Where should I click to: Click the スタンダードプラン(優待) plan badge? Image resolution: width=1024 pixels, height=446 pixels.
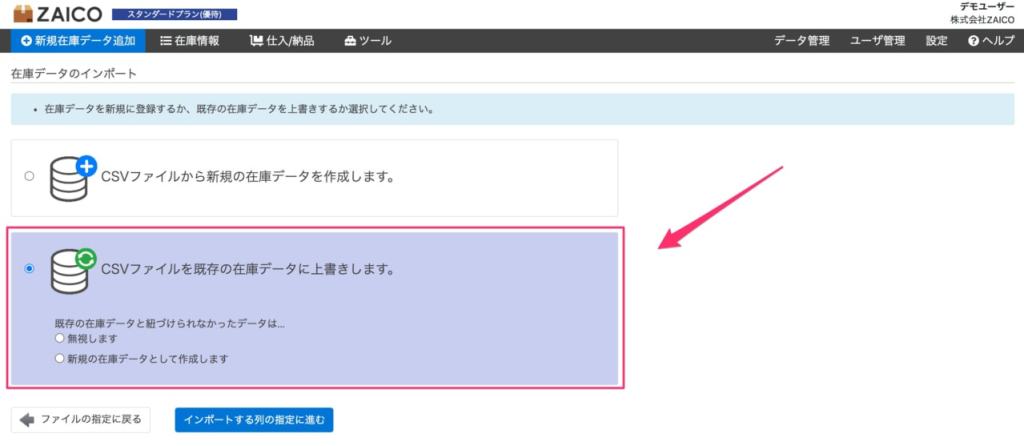pos(174,14)
